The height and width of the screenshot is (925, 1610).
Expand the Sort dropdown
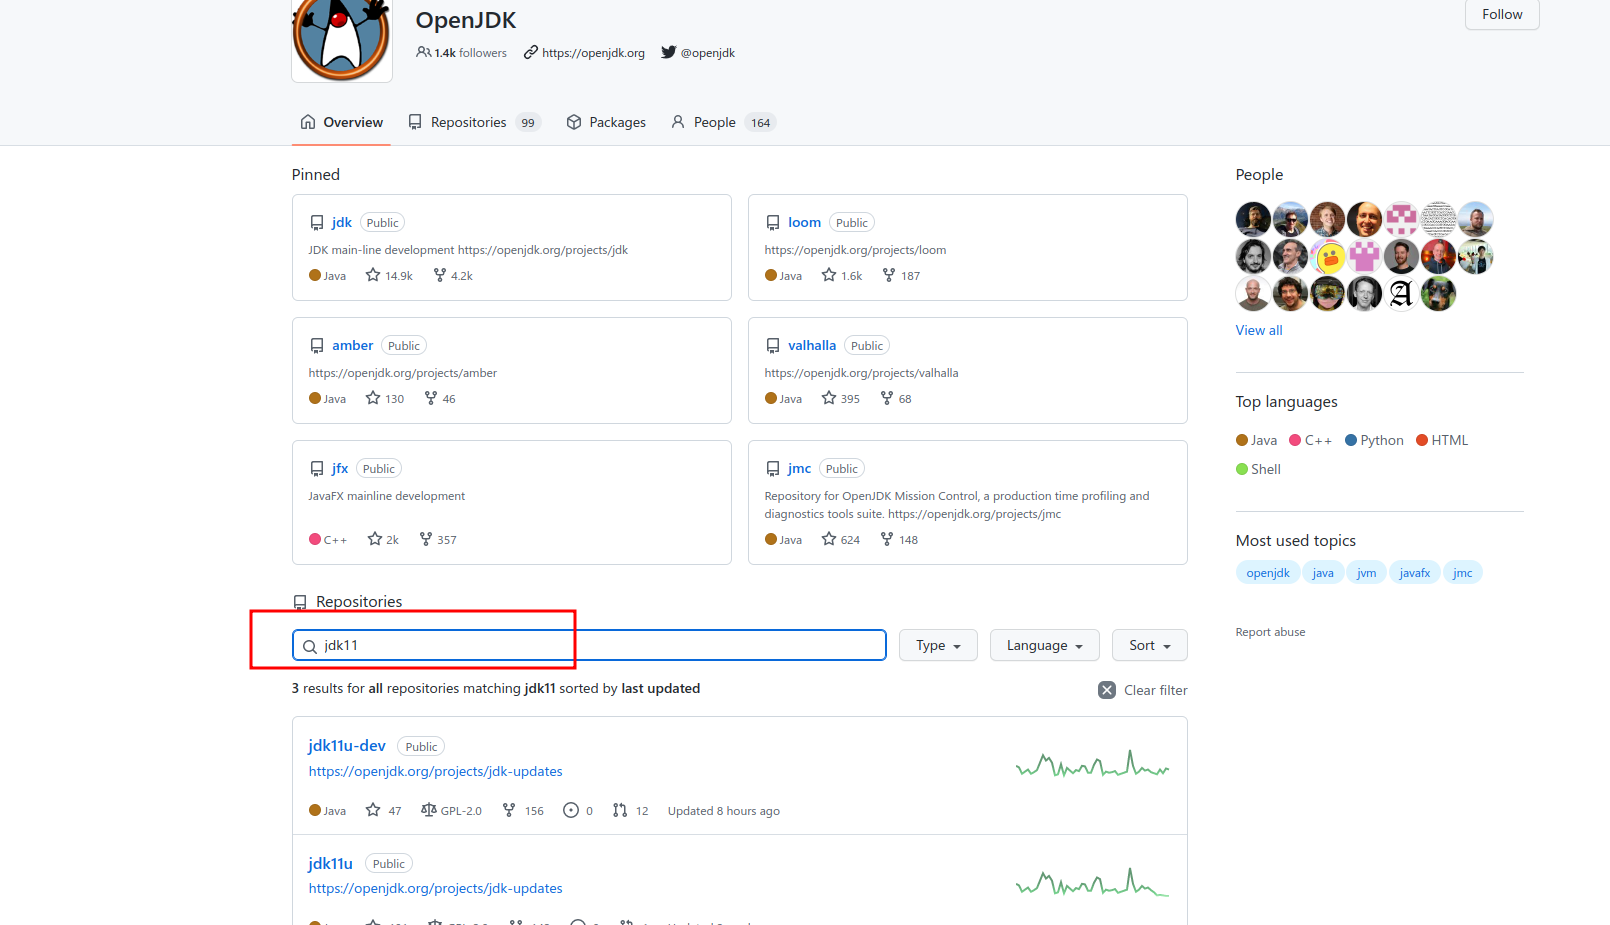(x=1149, y=645)
